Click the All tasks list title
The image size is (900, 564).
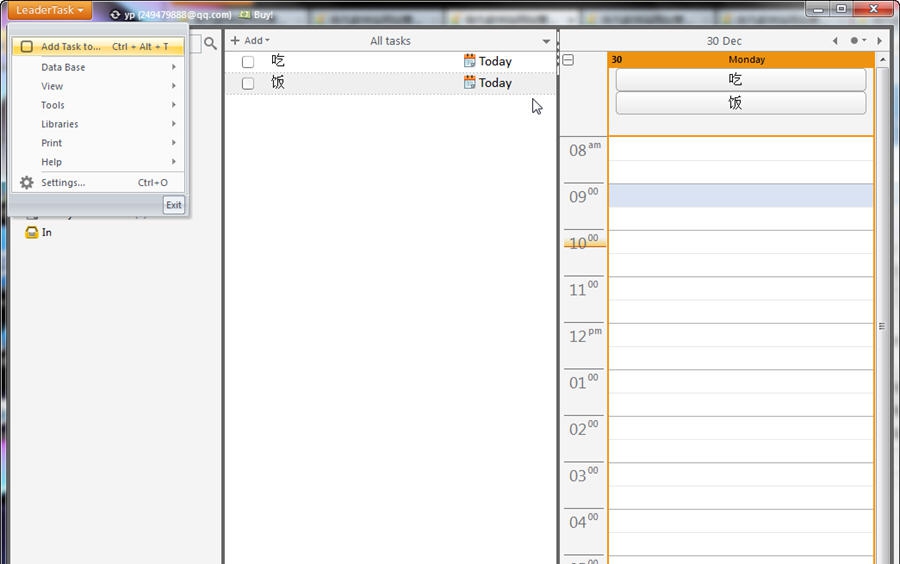pos(390,41)
